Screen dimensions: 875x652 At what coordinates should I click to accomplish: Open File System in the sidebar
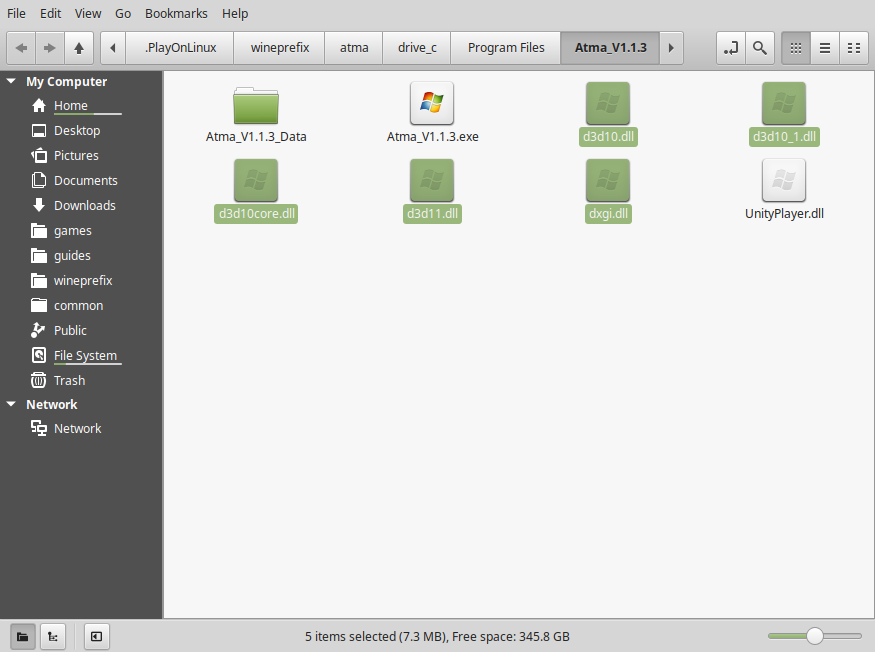pyautogui.click(x=85, y=356)
